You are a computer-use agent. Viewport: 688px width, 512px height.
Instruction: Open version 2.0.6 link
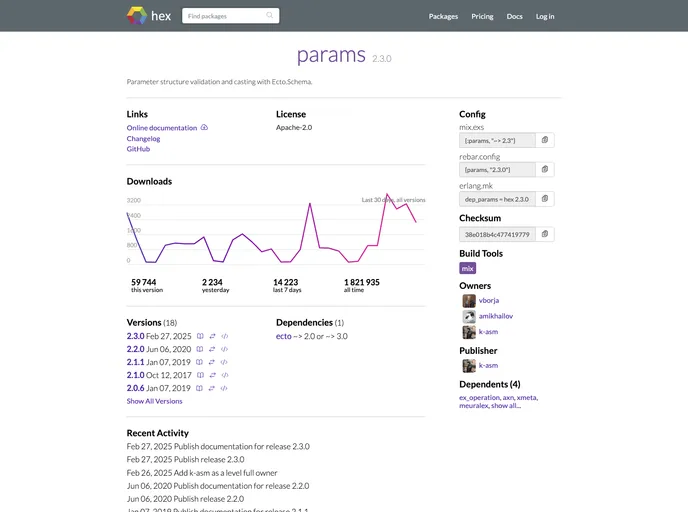[x=135, y=388]
